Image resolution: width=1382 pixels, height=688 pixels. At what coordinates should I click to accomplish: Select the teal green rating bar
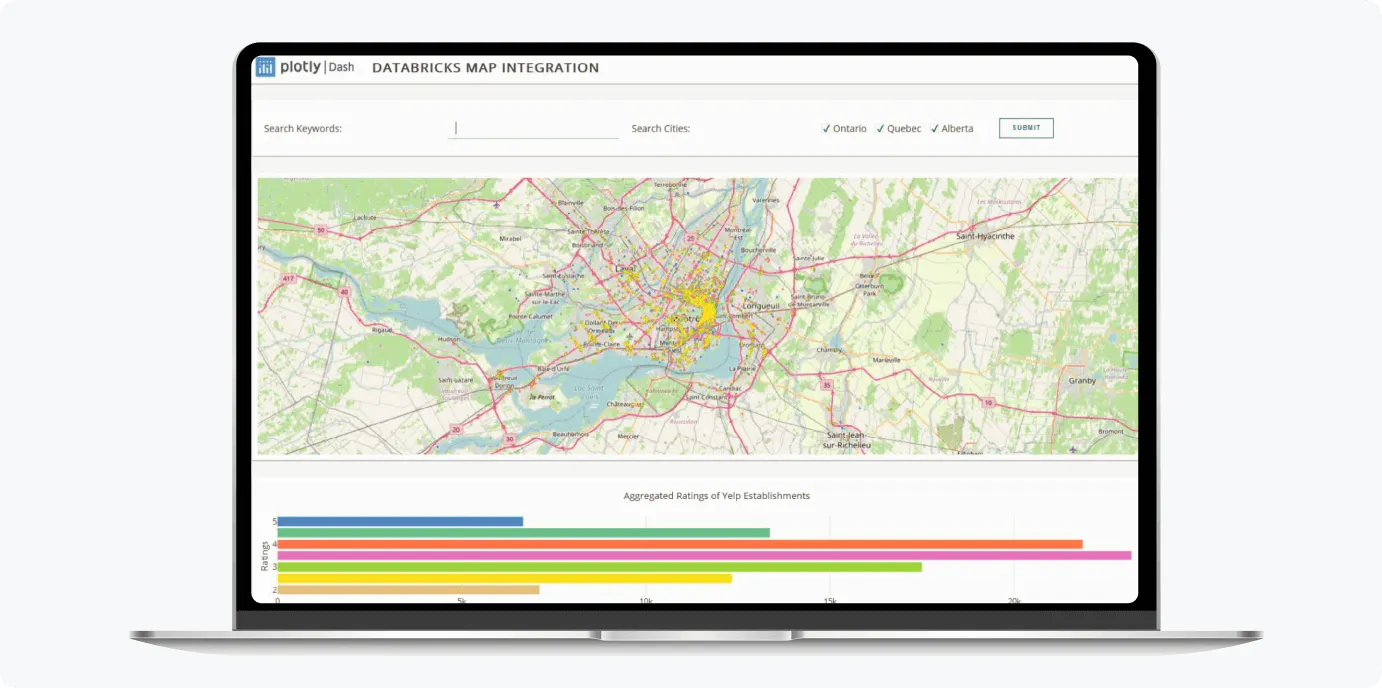tap(524, 533)
